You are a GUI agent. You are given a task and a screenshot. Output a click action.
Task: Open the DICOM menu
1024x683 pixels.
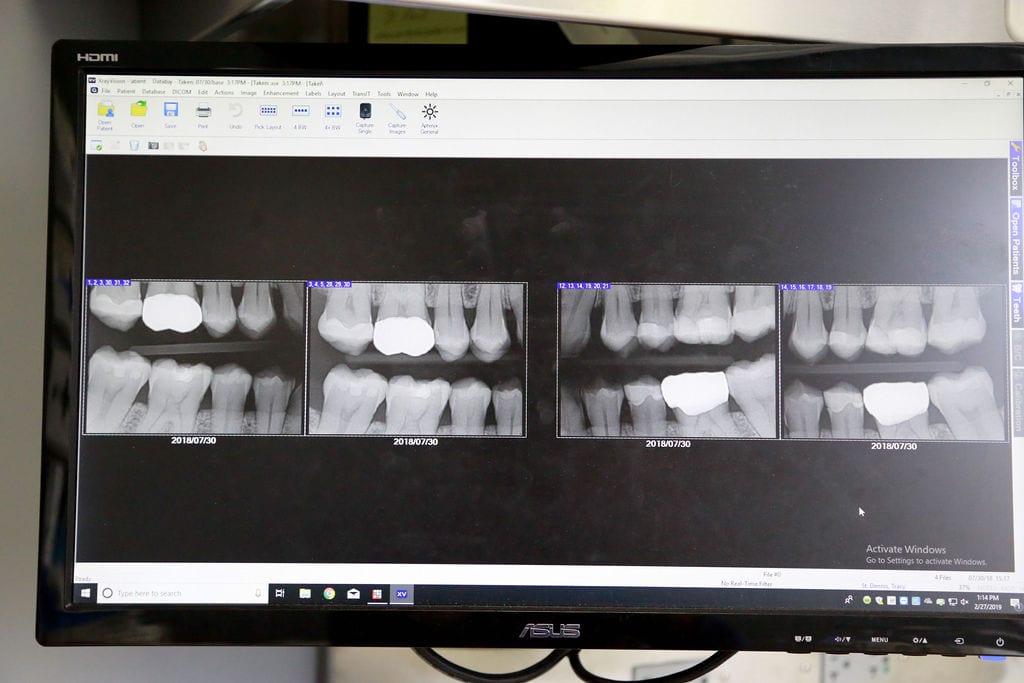(182, 92)
